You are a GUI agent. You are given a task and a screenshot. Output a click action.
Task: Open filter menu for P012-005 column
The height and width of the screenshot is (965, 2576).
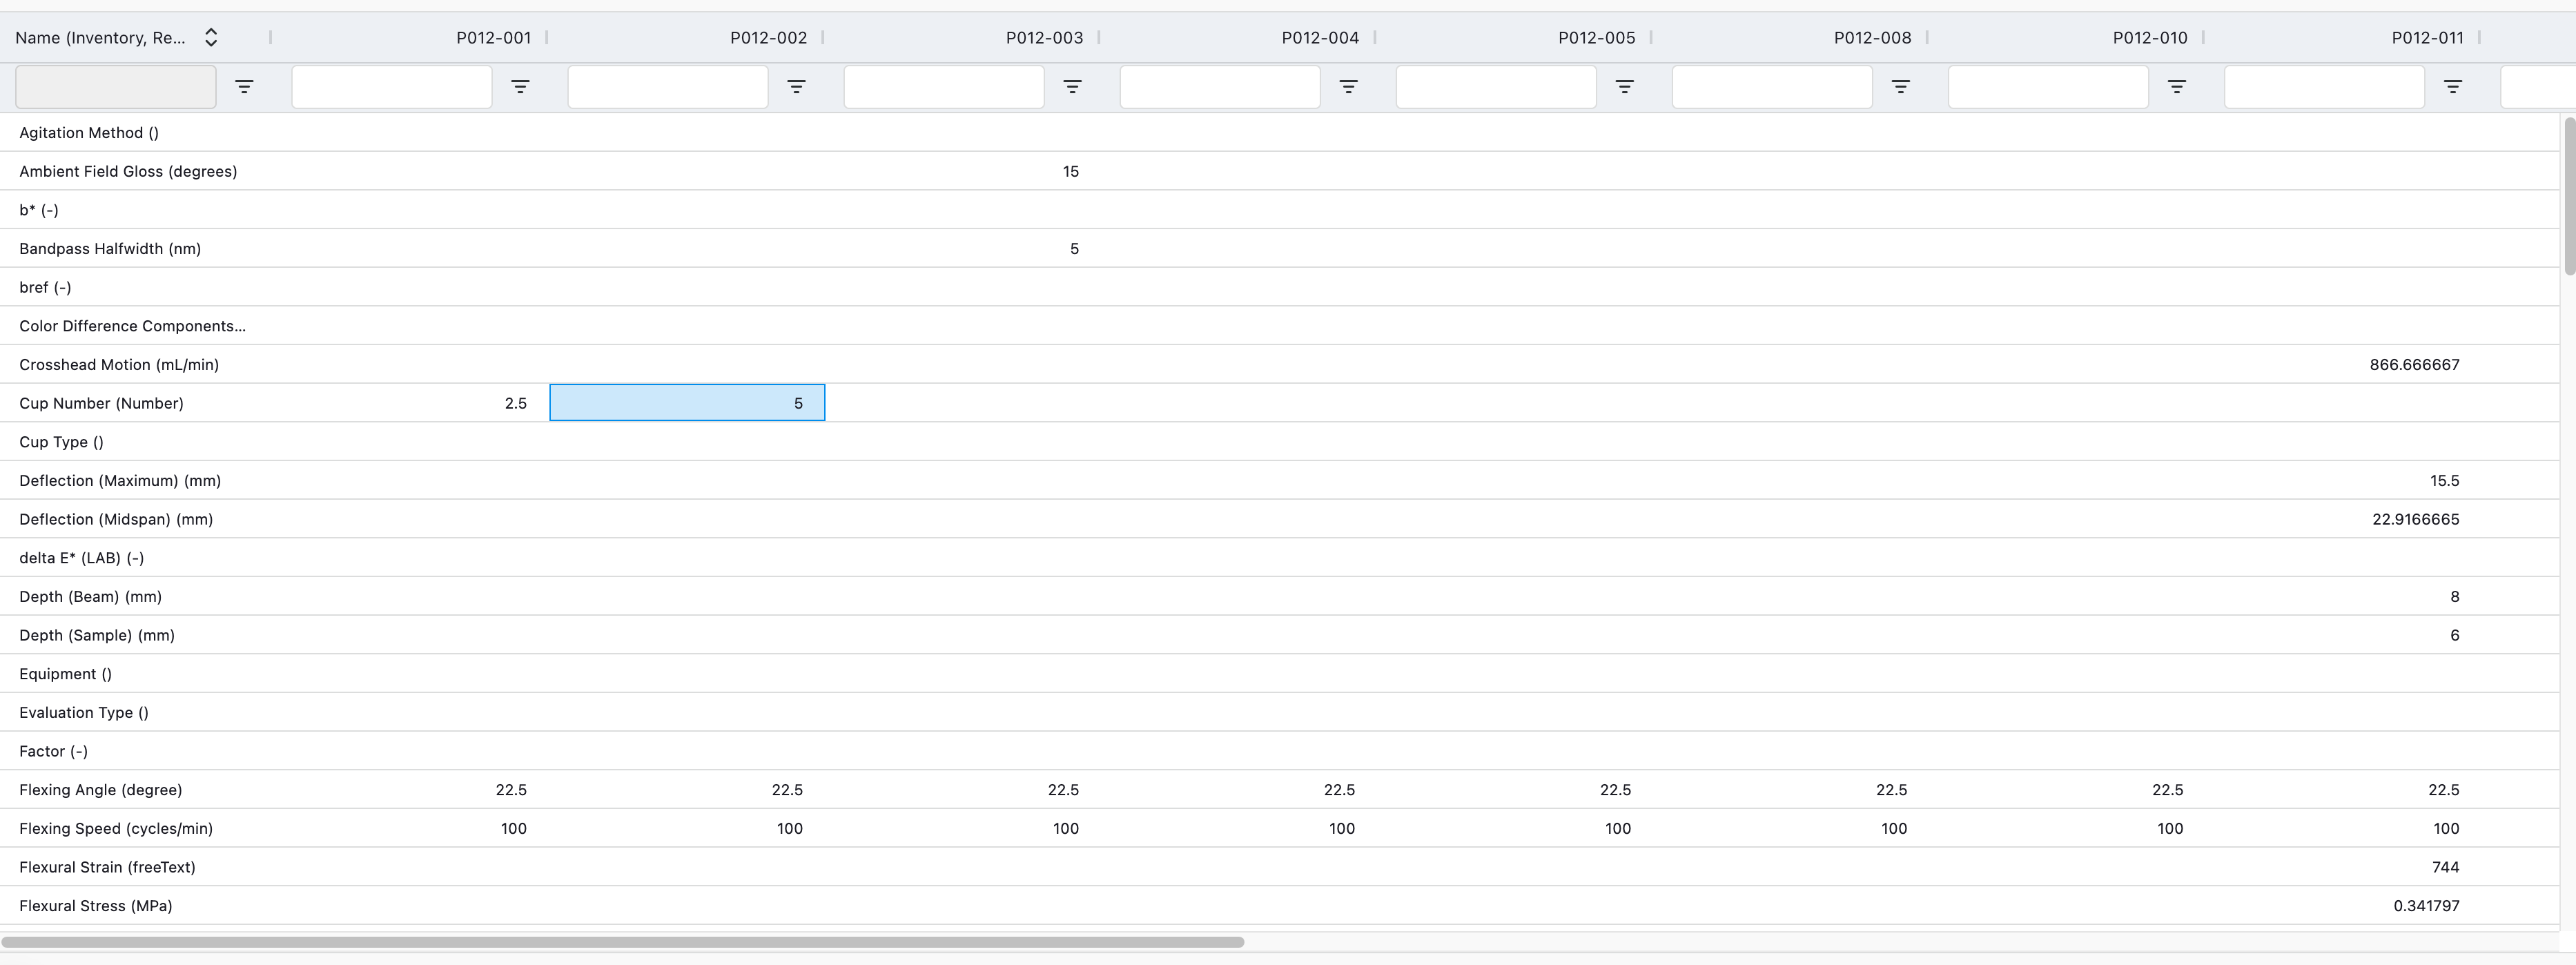click(x=1624, y=87)
